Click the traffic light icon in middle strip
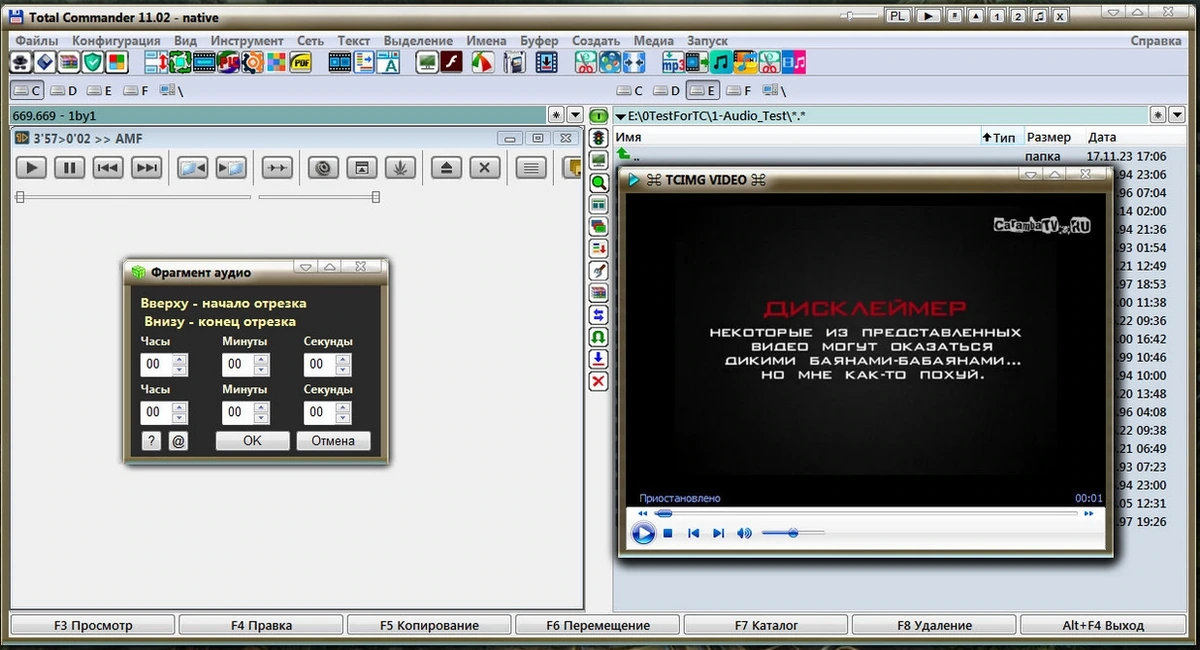Viewport: 1200px width, 650px height. (599, 138)
